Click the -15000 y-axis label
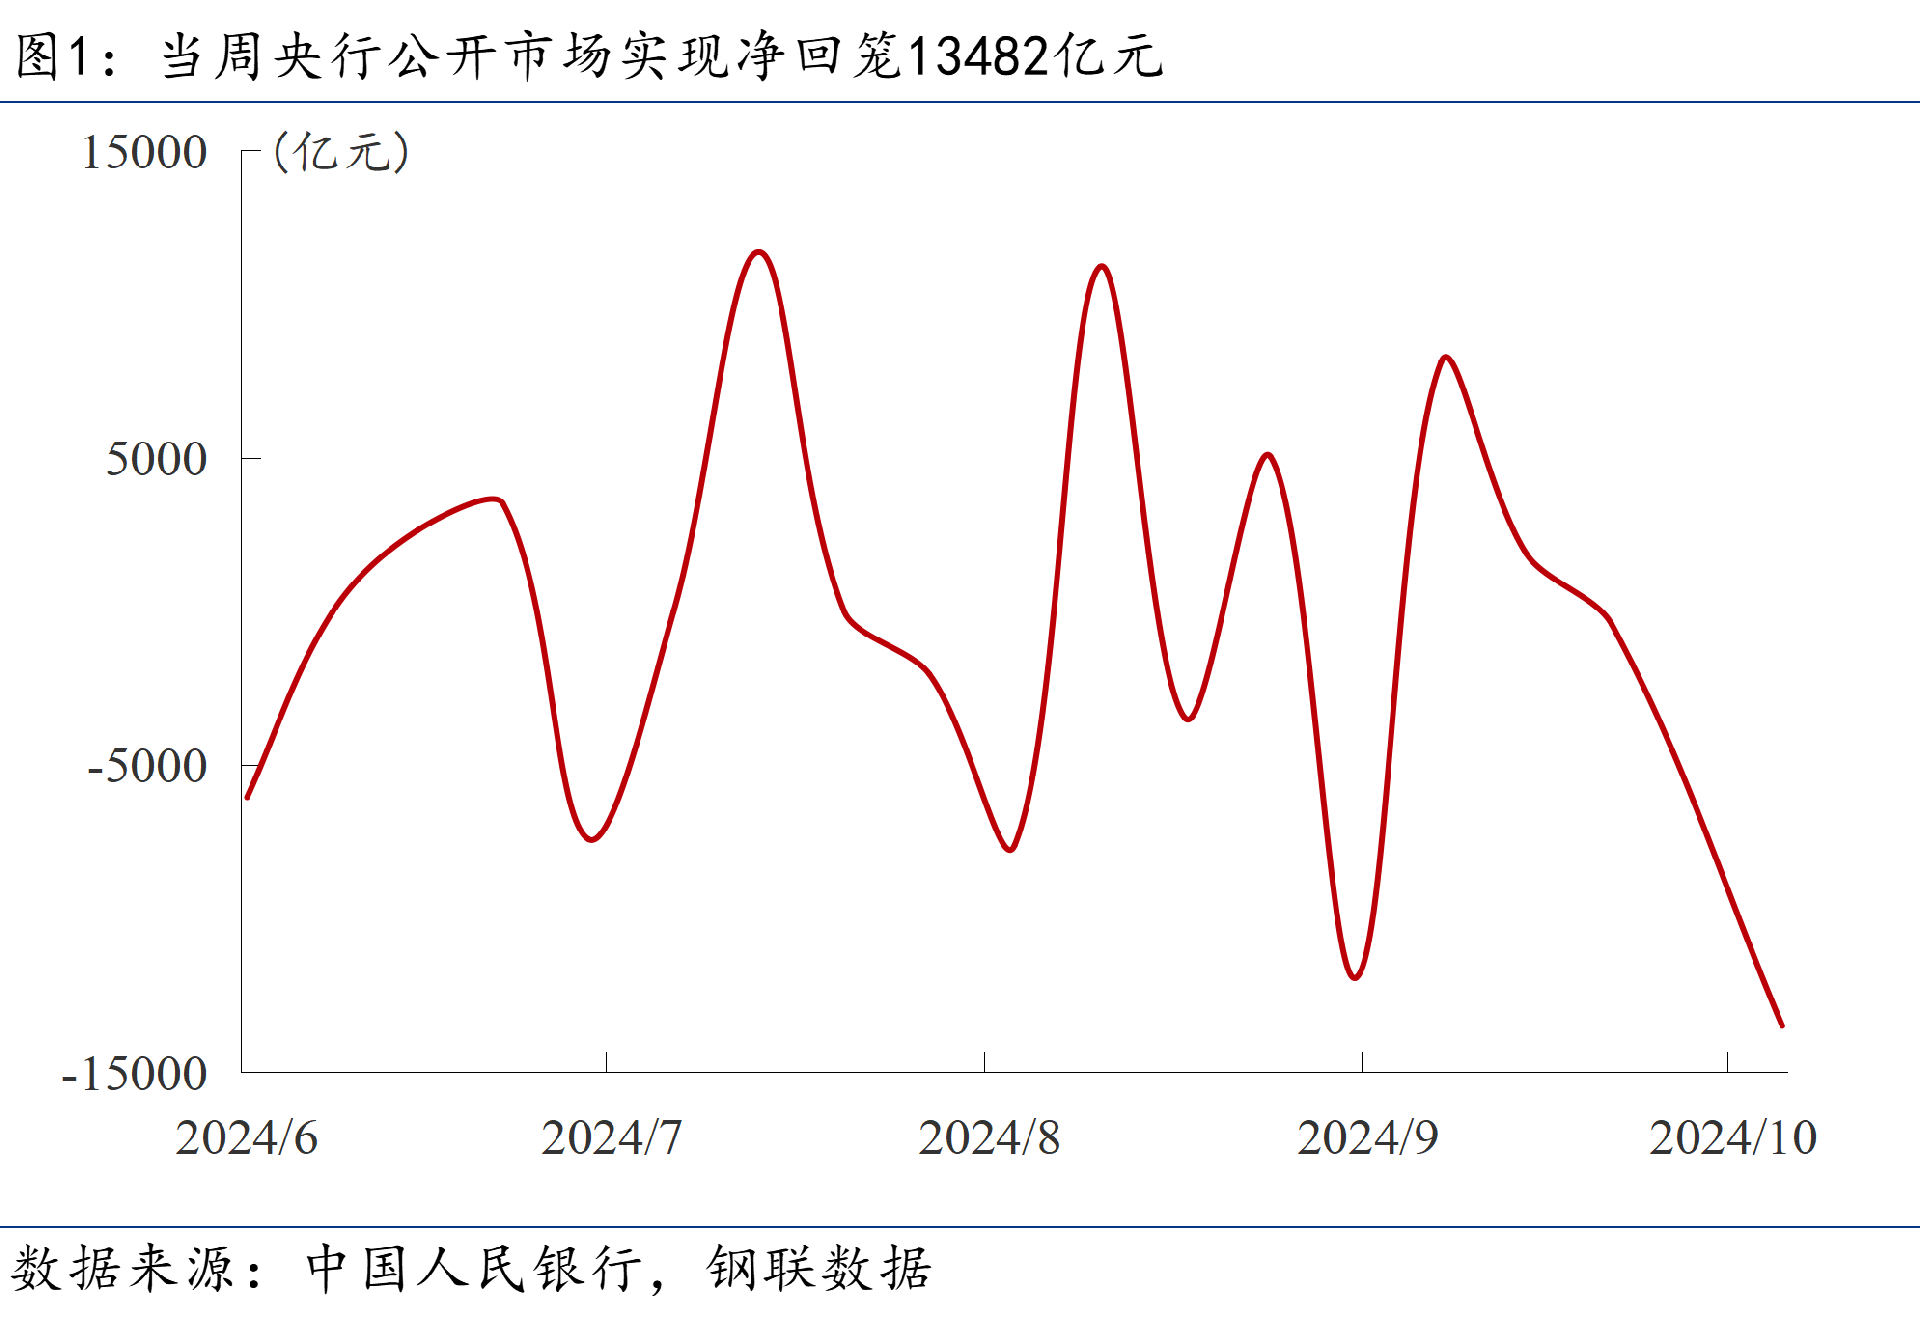Image resolution: width=1920 pixels, height=1331 pixels. (x=134, y=1074)
